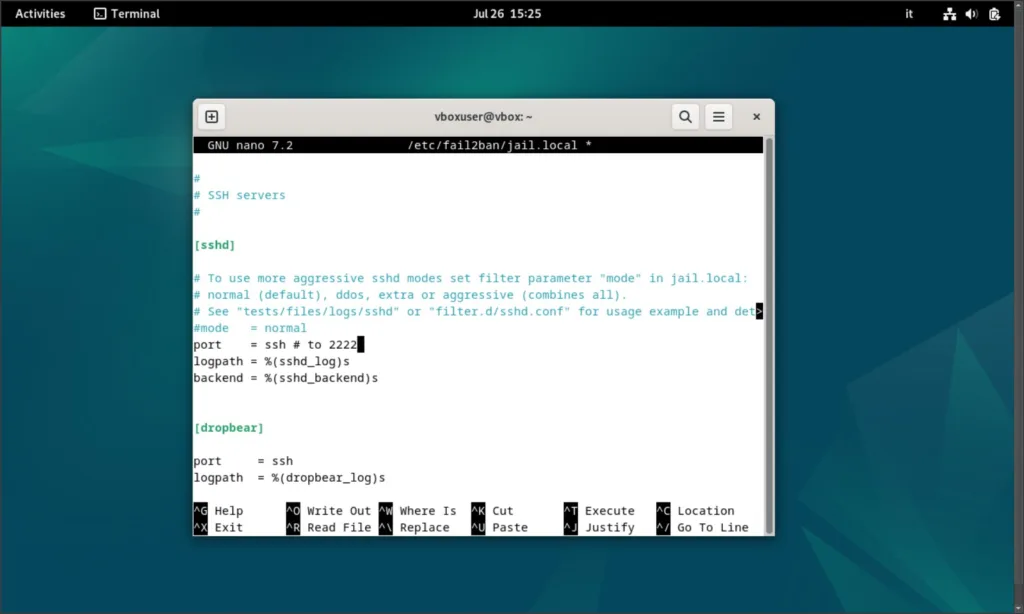Open a new terminal tab
Image resolution: width=1024 pixels, height=614 pixels.
click(x=212, y=117)
